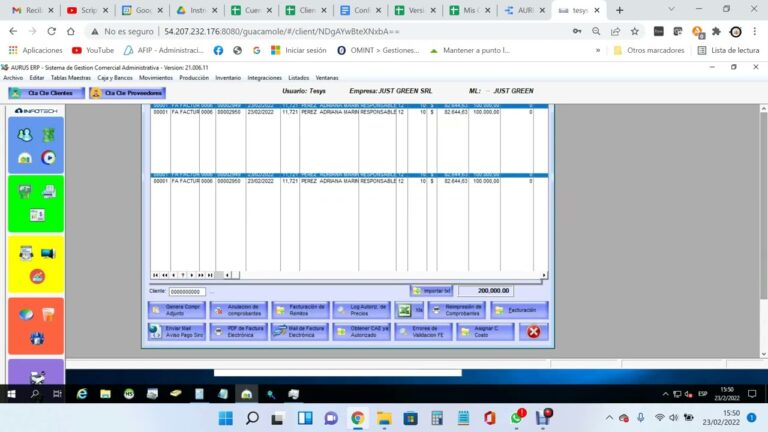Click the question mark navigator button
The height and width of the screenshot is (432, 768).
[x=183, y=275]
